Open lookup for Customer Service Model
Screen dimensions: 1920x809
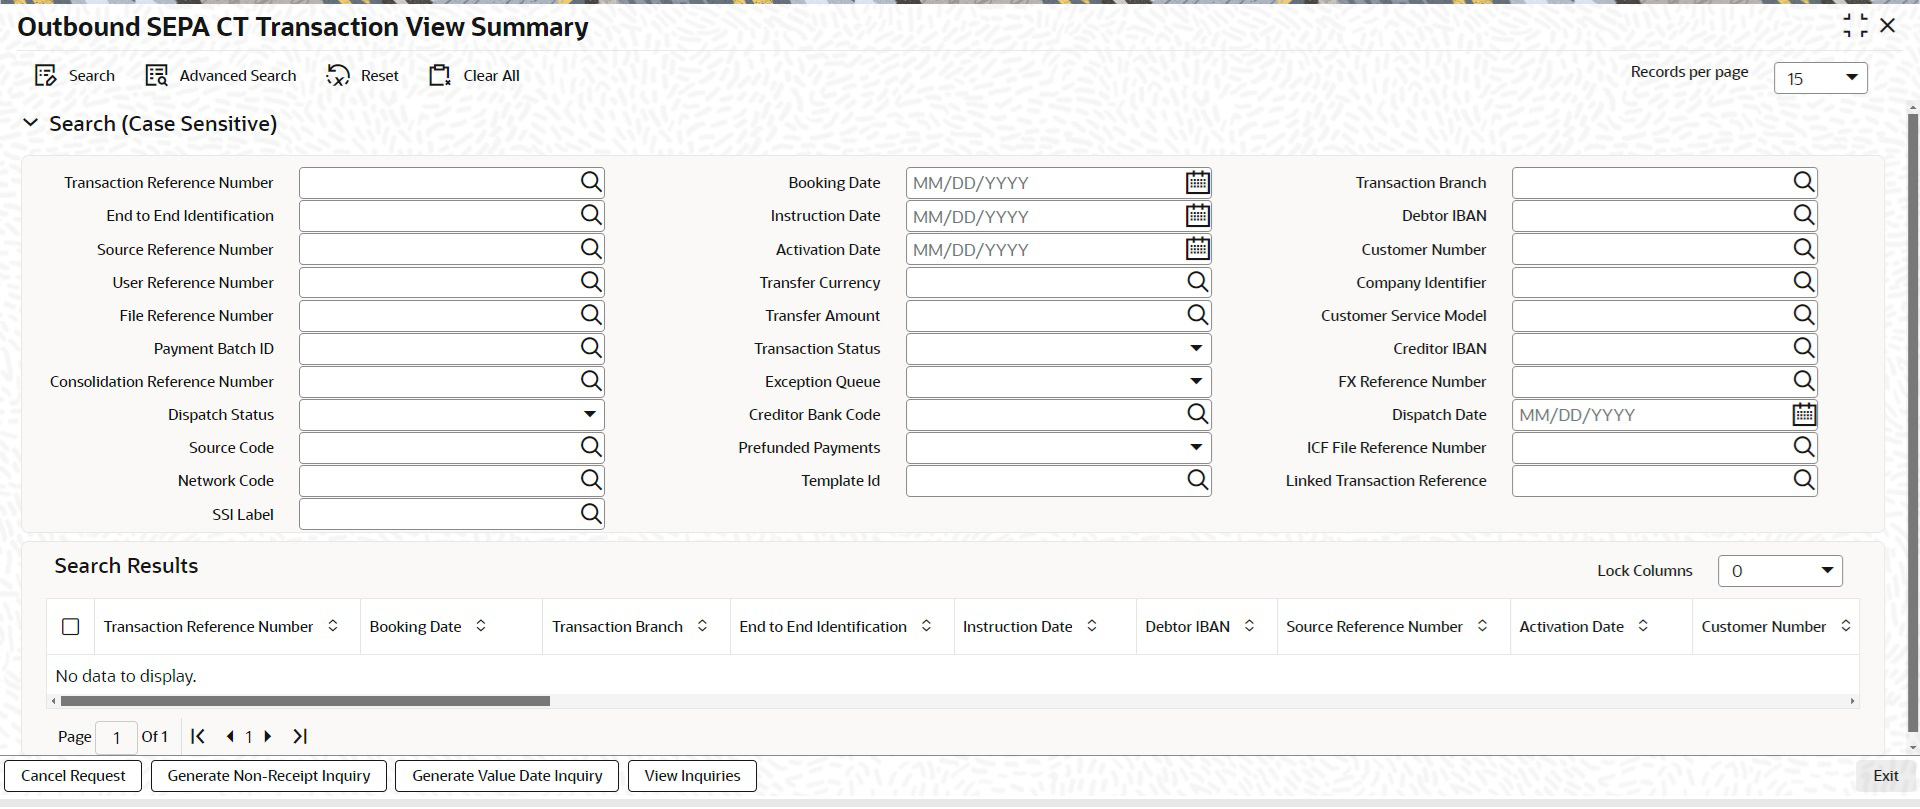pyautogui.click(x=1803, y=315)
